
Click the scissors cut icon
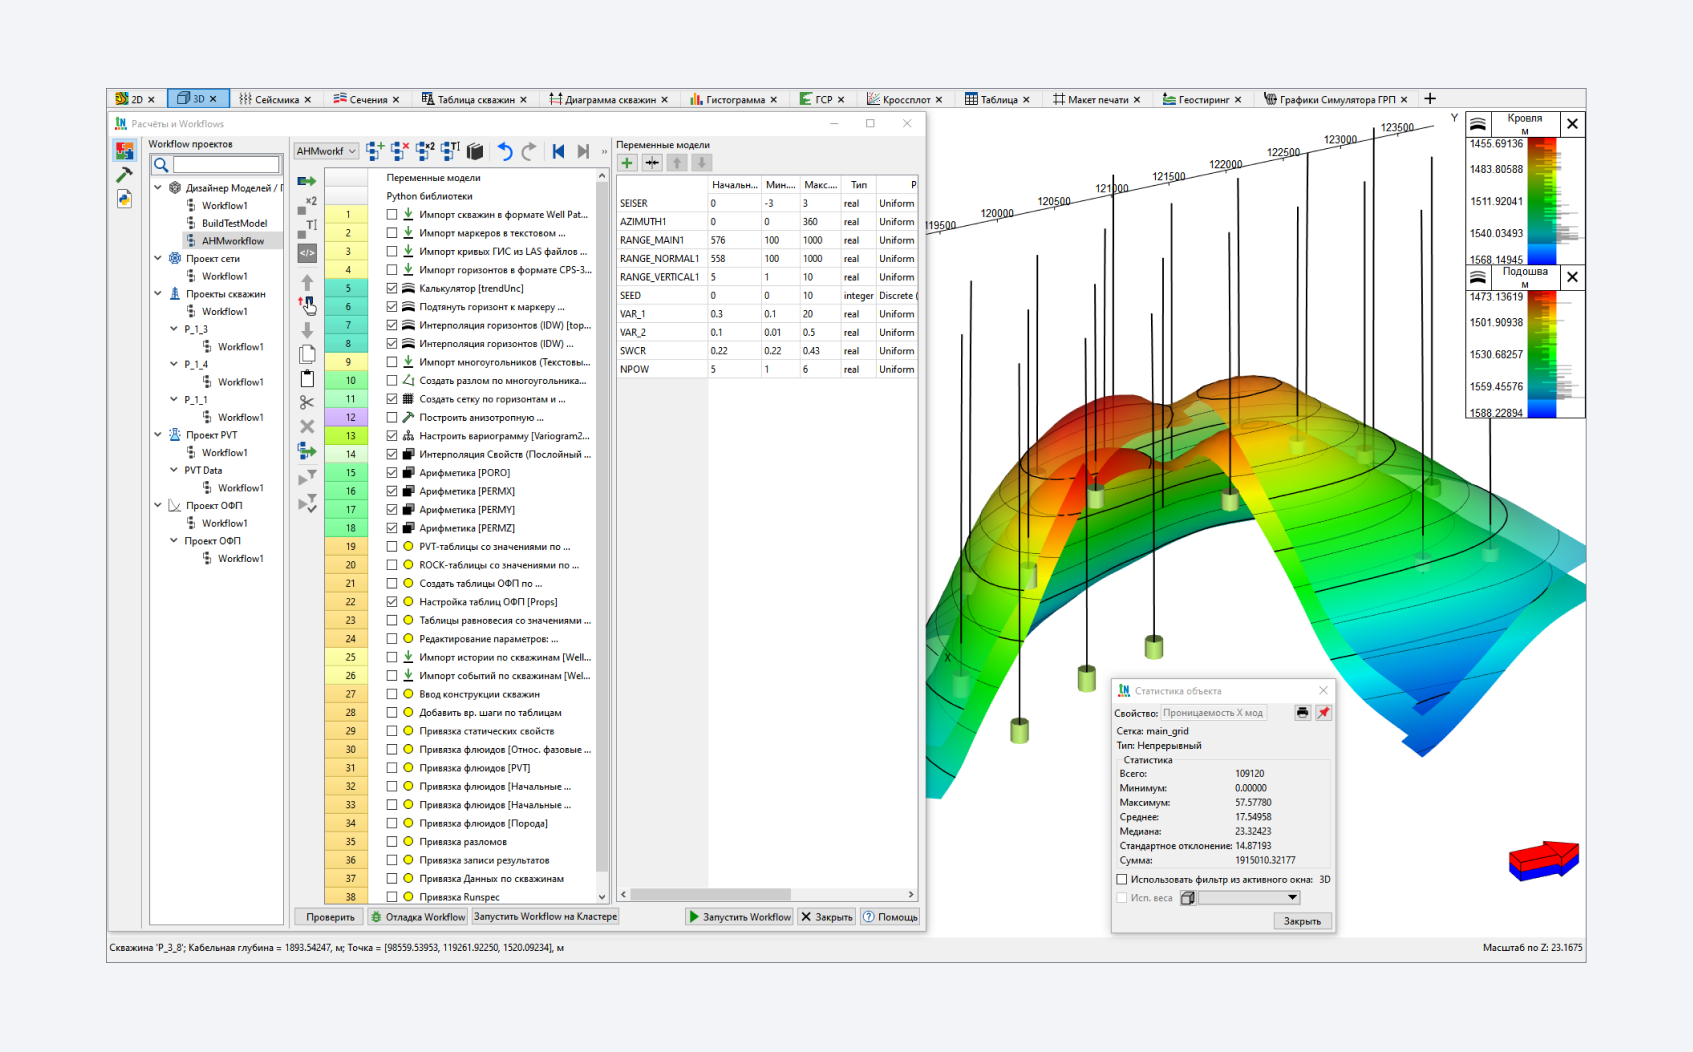(x=307, y=402)
